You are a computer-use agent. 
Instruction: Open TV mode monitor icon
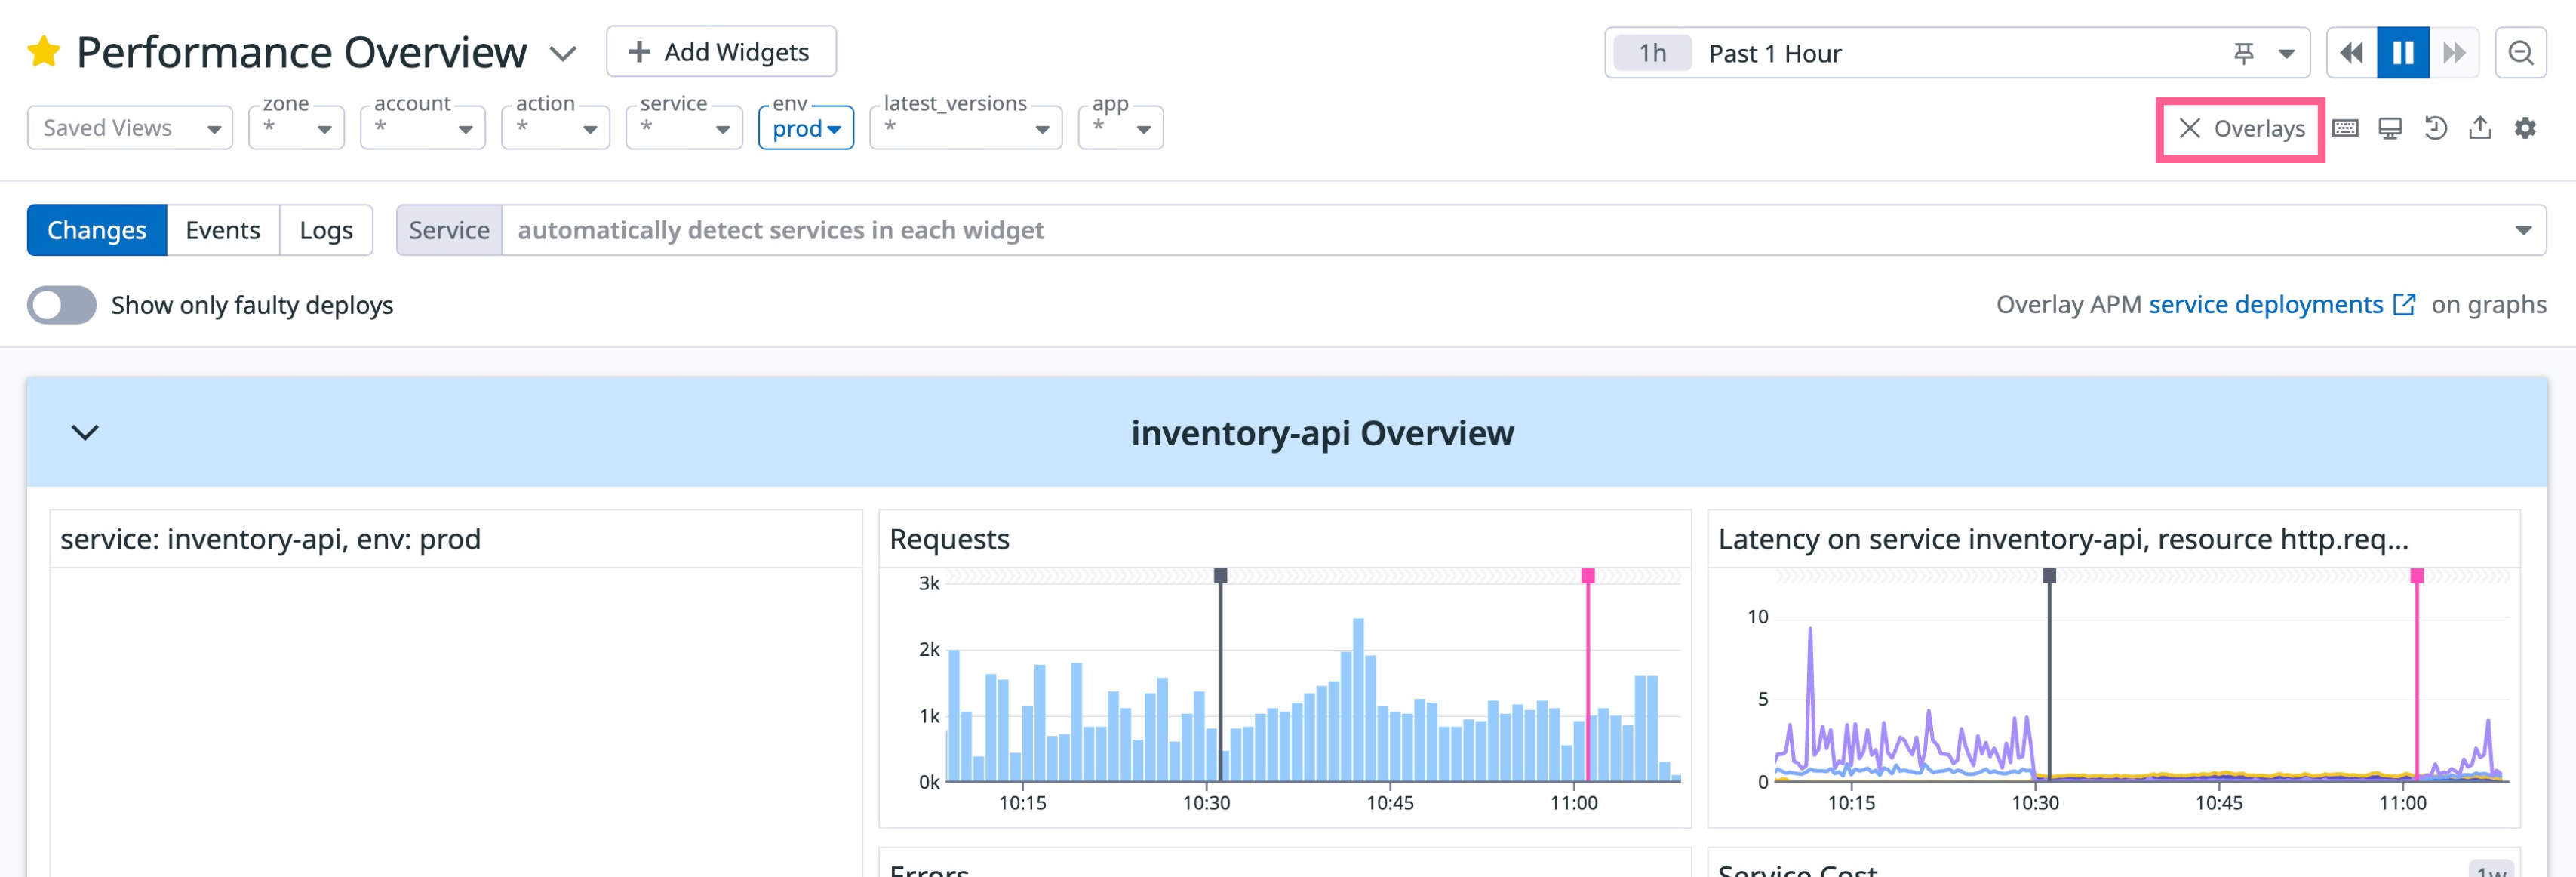click(2390, 128)
